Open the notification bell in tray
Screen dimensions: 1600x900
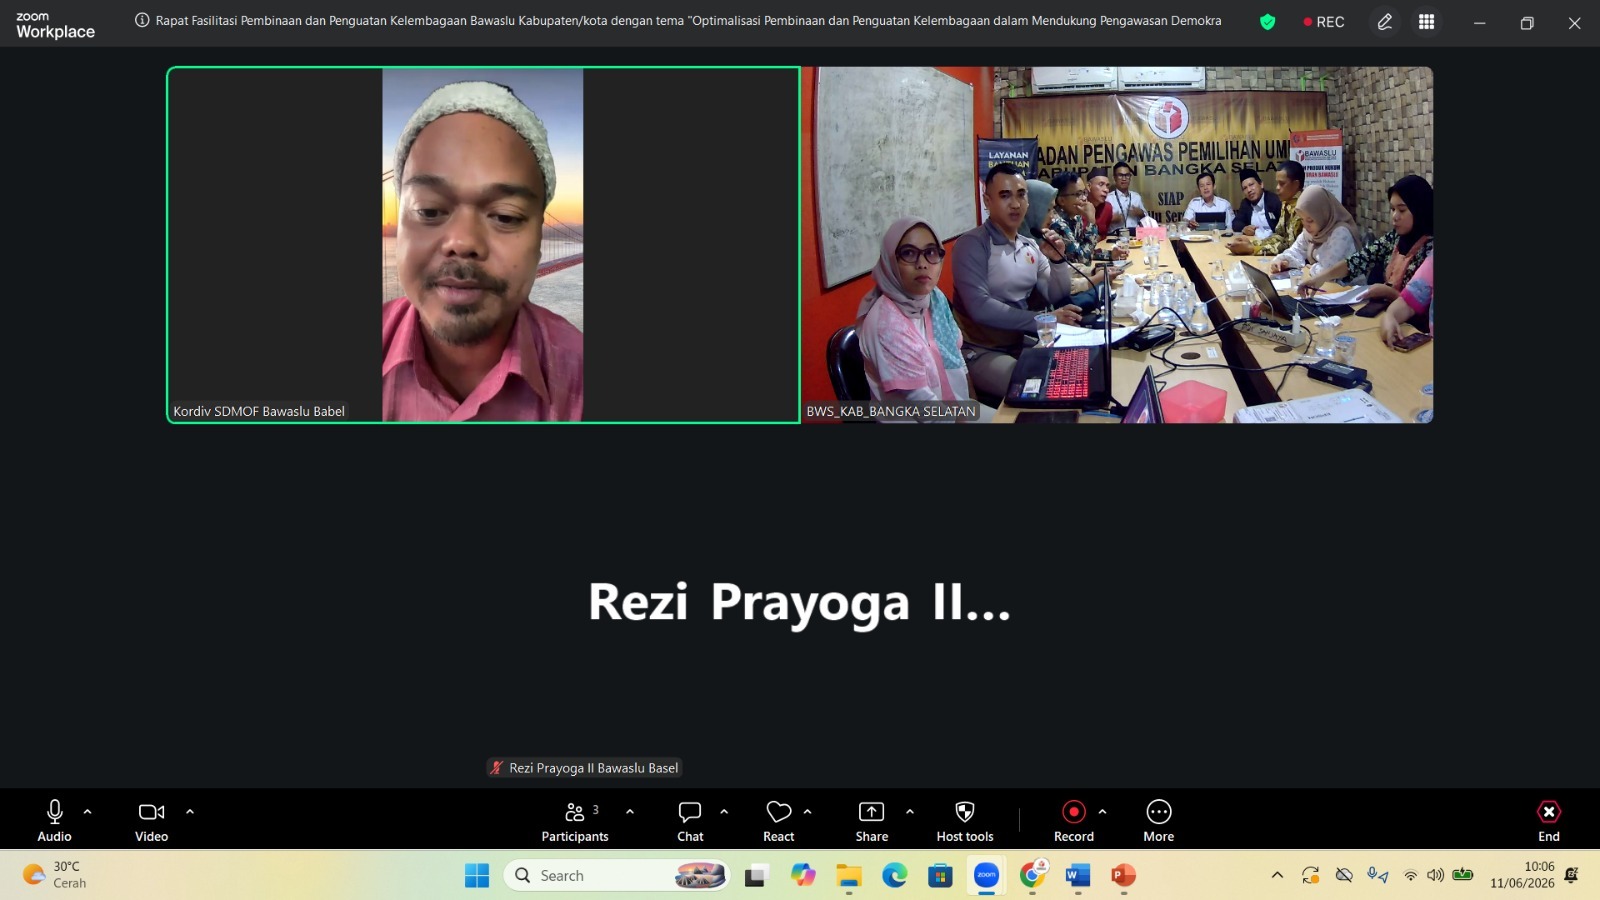pos(1572,876)
